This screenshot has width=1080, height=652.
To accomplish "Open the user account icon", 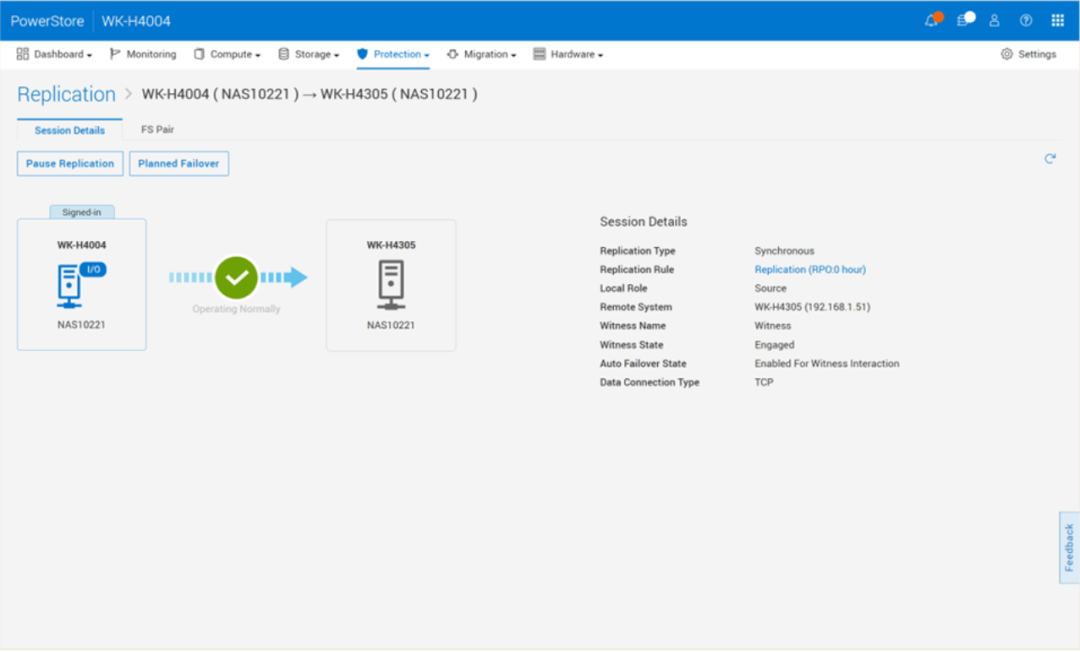I will (x=994, y=21).
